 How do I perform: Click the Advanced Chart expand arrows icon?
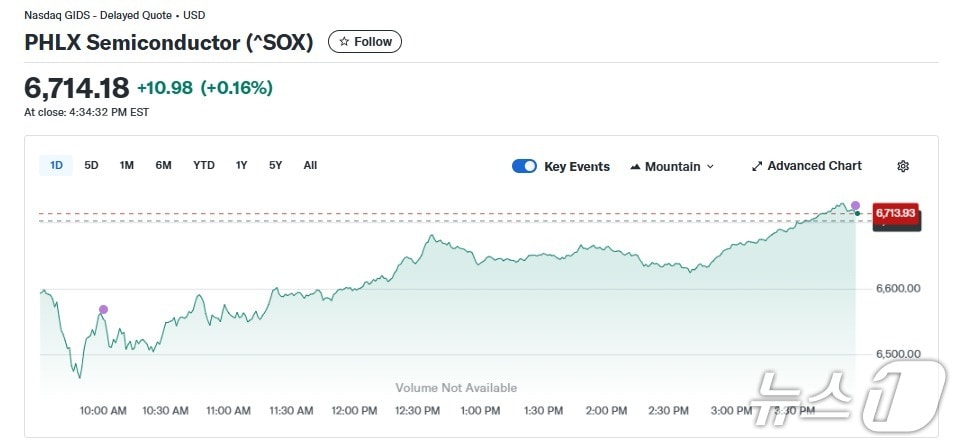click(757, 166)
